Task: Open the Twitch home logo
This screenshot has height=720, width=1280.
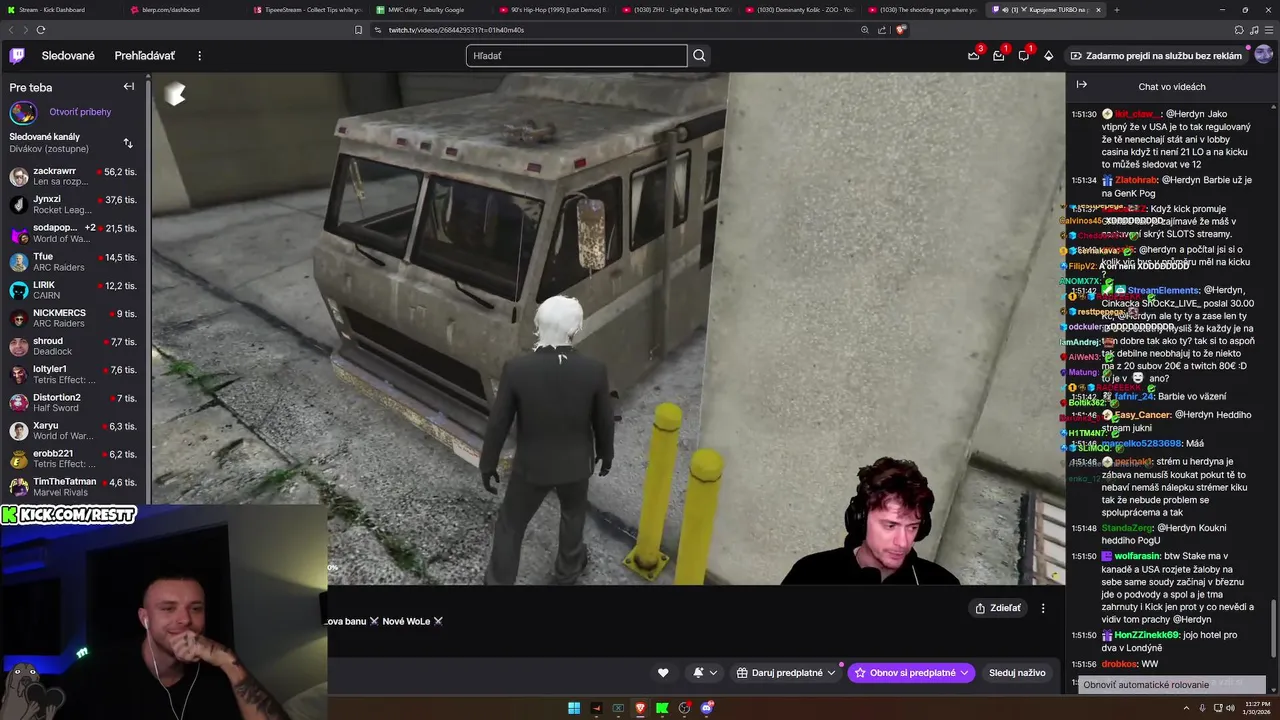Action: 17,56
